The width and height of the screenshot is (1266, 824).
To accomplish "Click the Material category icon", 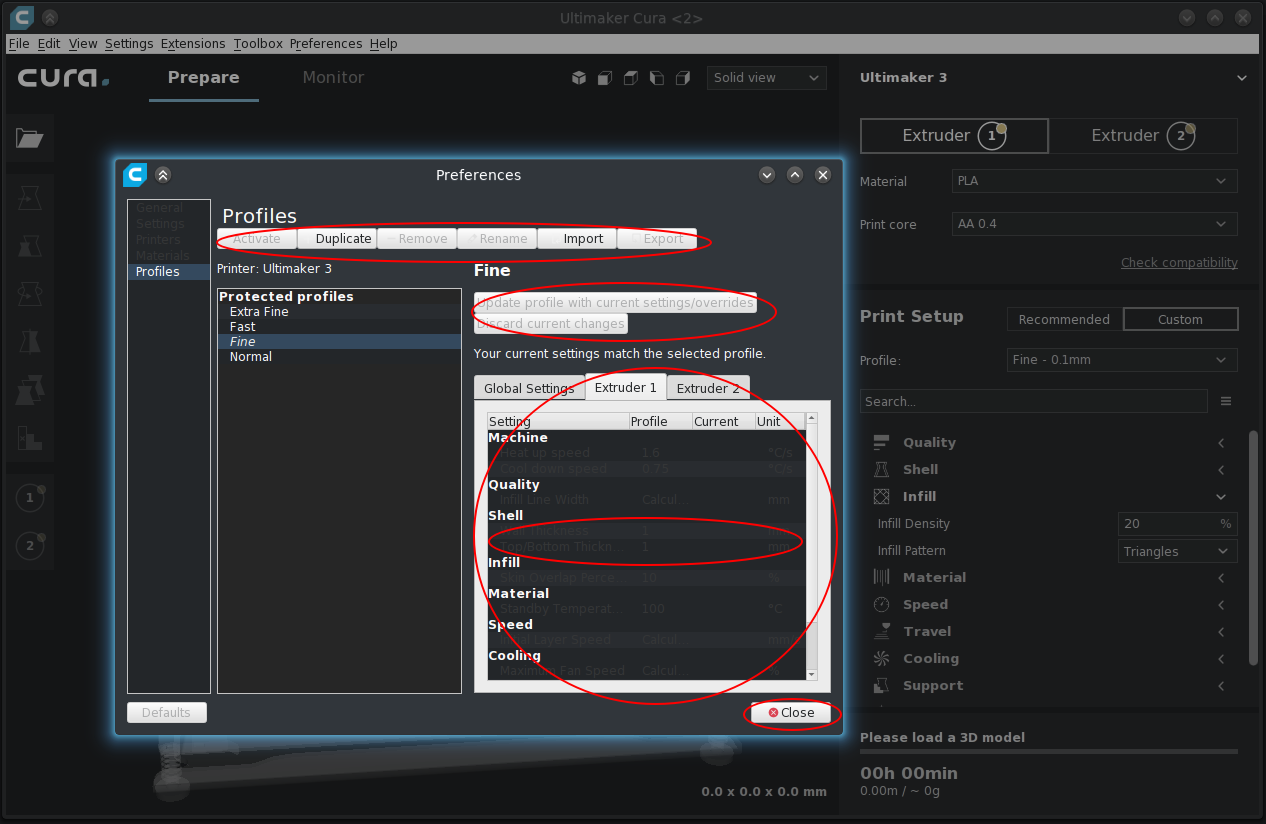I will [x=881, y=577].
